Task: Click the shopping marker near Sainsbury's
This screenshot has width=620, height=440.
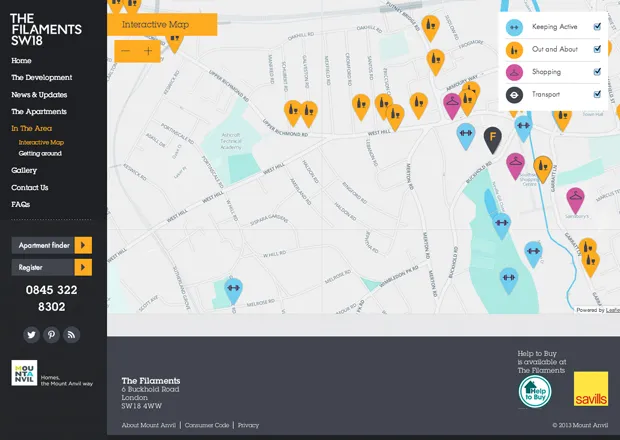Action: 575,199
